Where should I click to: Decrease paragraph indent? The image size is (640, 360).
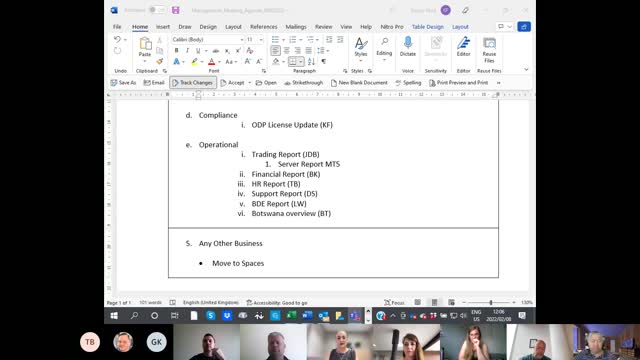pyautogui.click(x=329, y=40)
